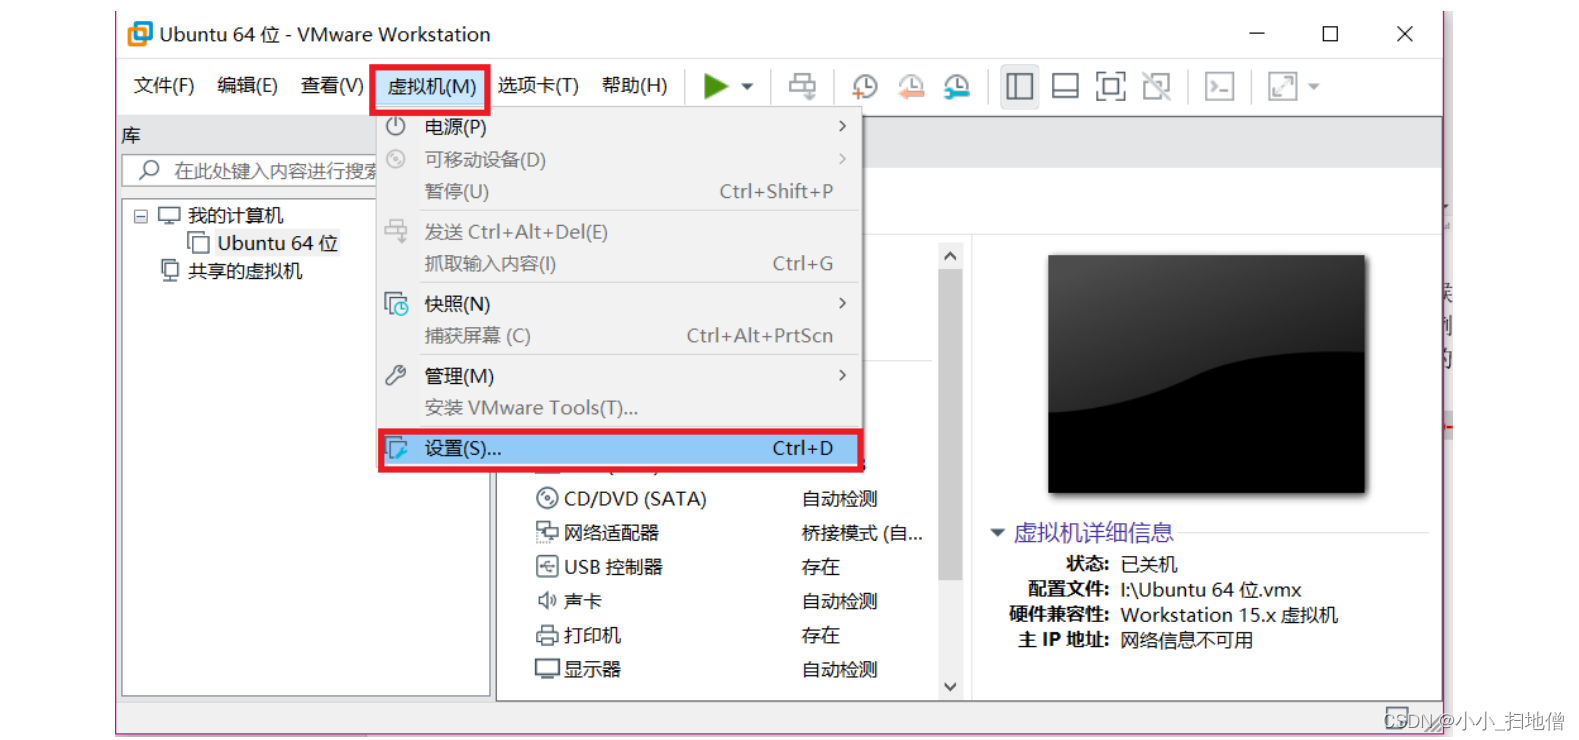Click the 显示器 device row label
Screen dimensions: 1579x740
click(x=592, y=669)
